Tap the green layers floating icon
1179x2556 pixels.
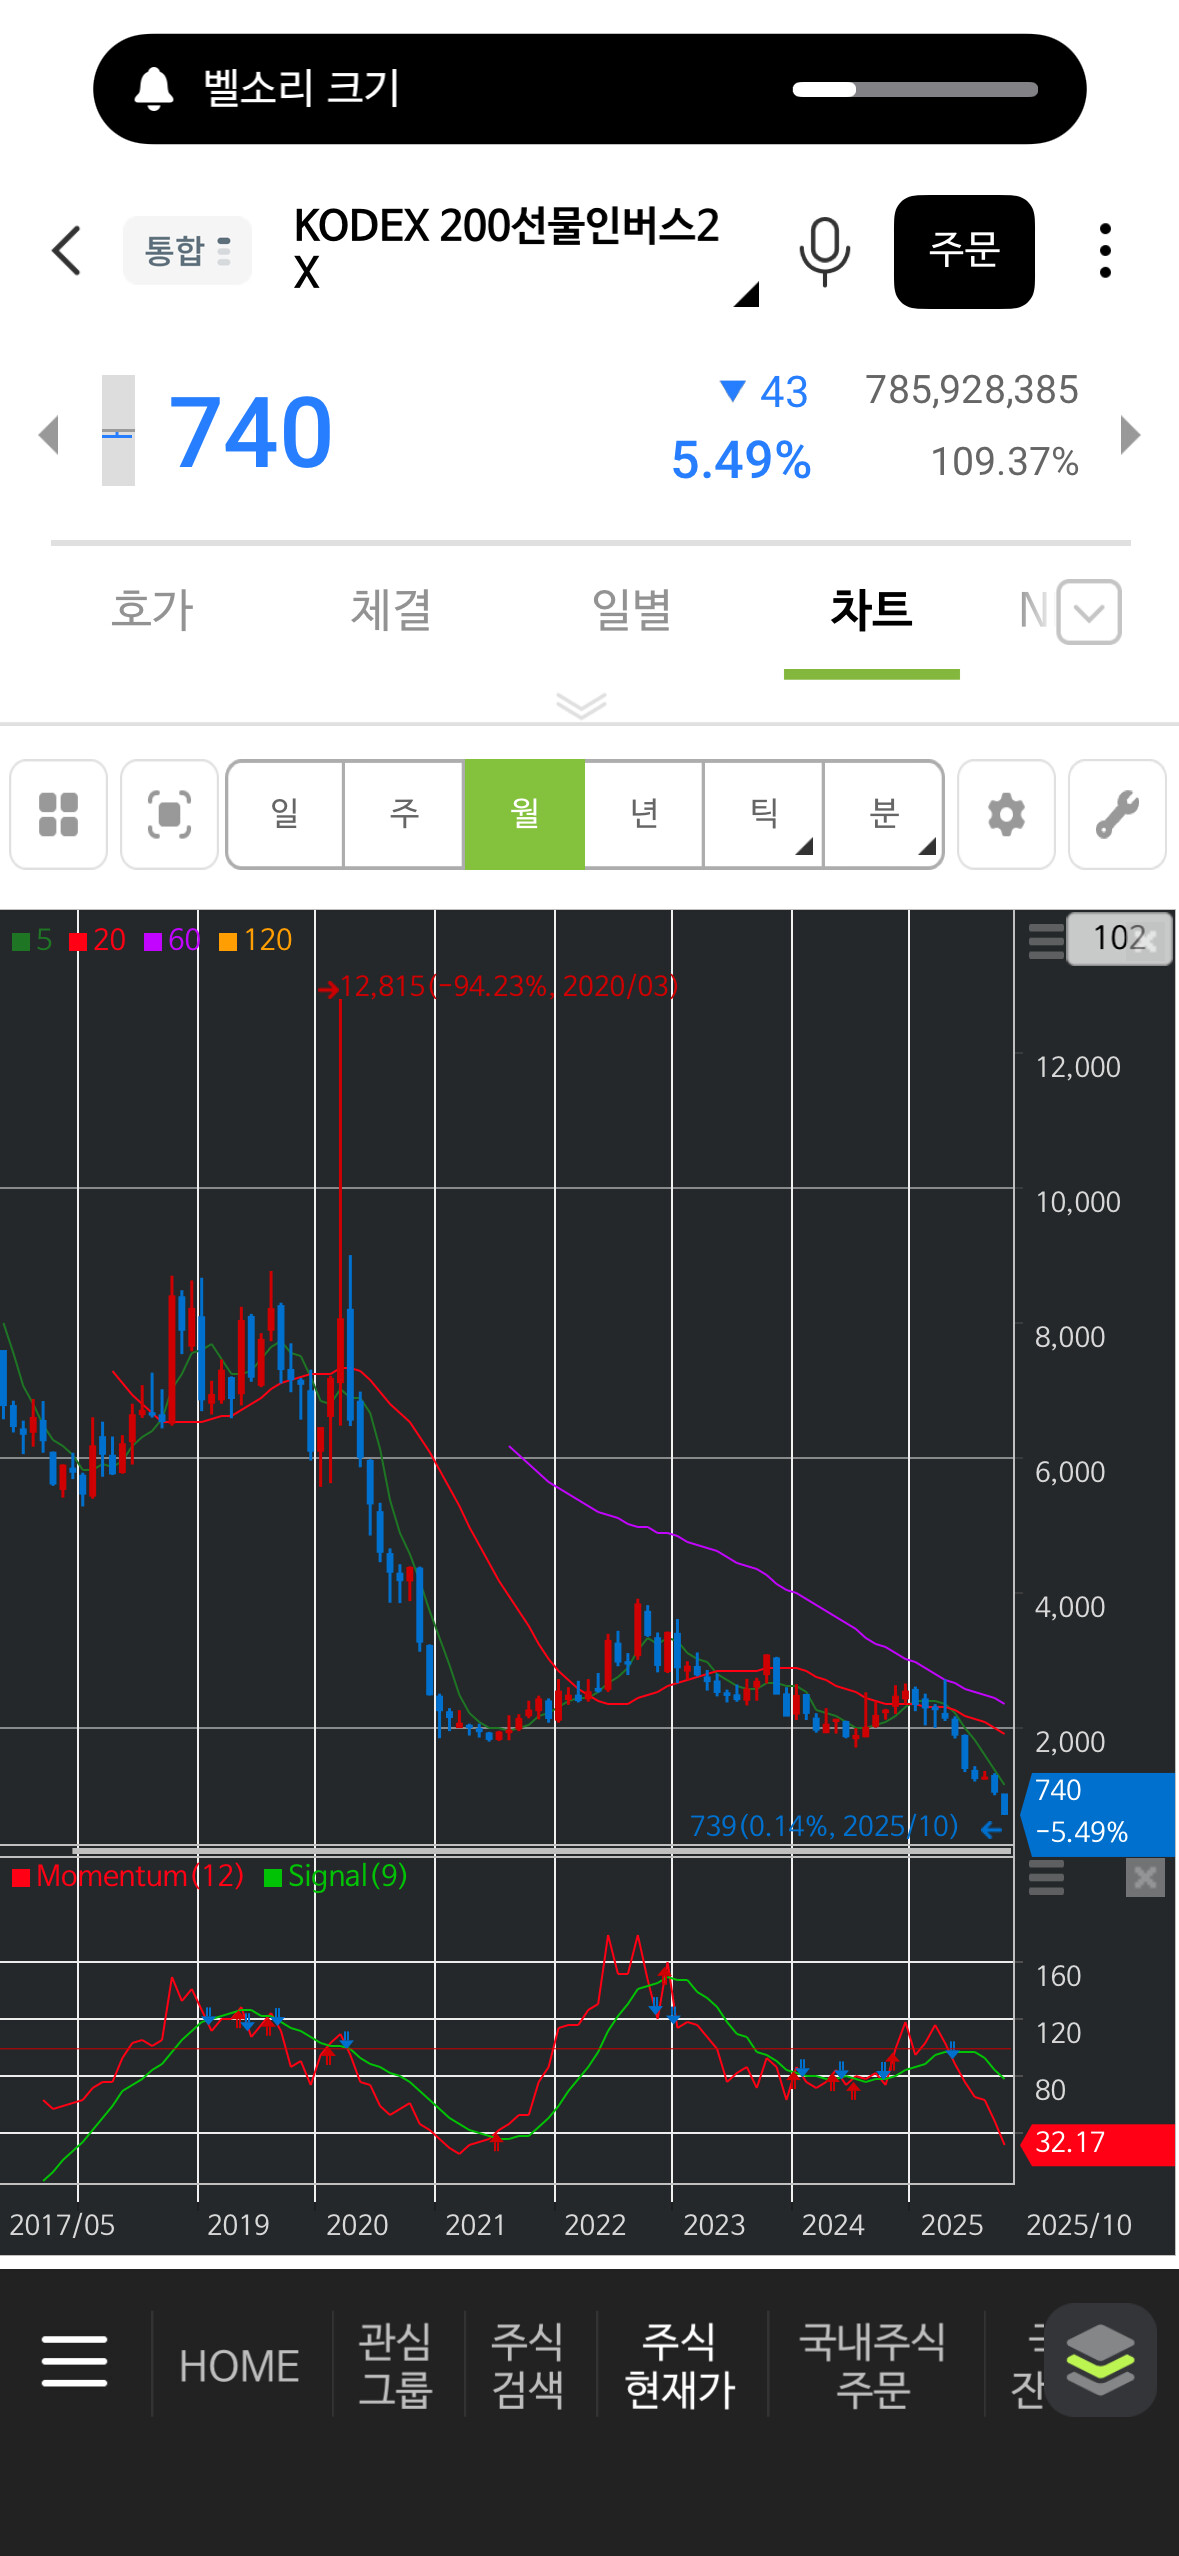1100,2360
